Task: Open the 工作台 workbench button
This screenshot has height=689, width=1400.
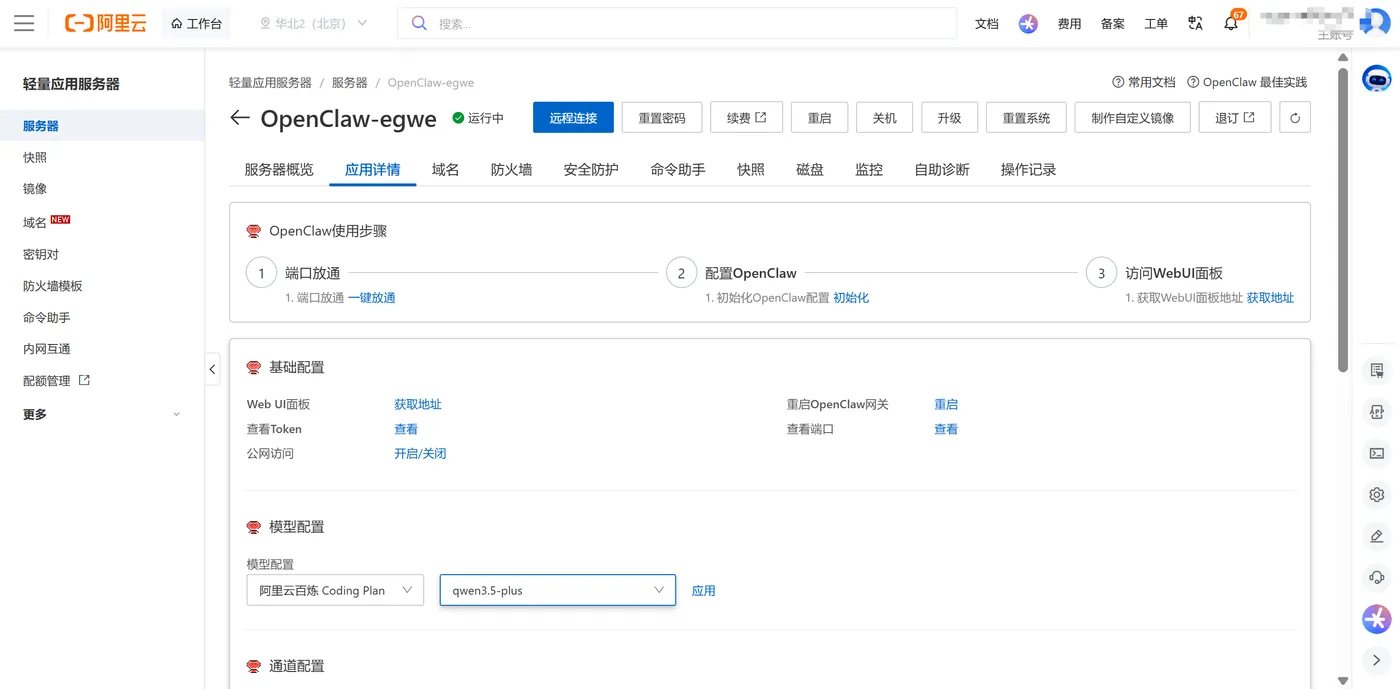Action: 196,23
